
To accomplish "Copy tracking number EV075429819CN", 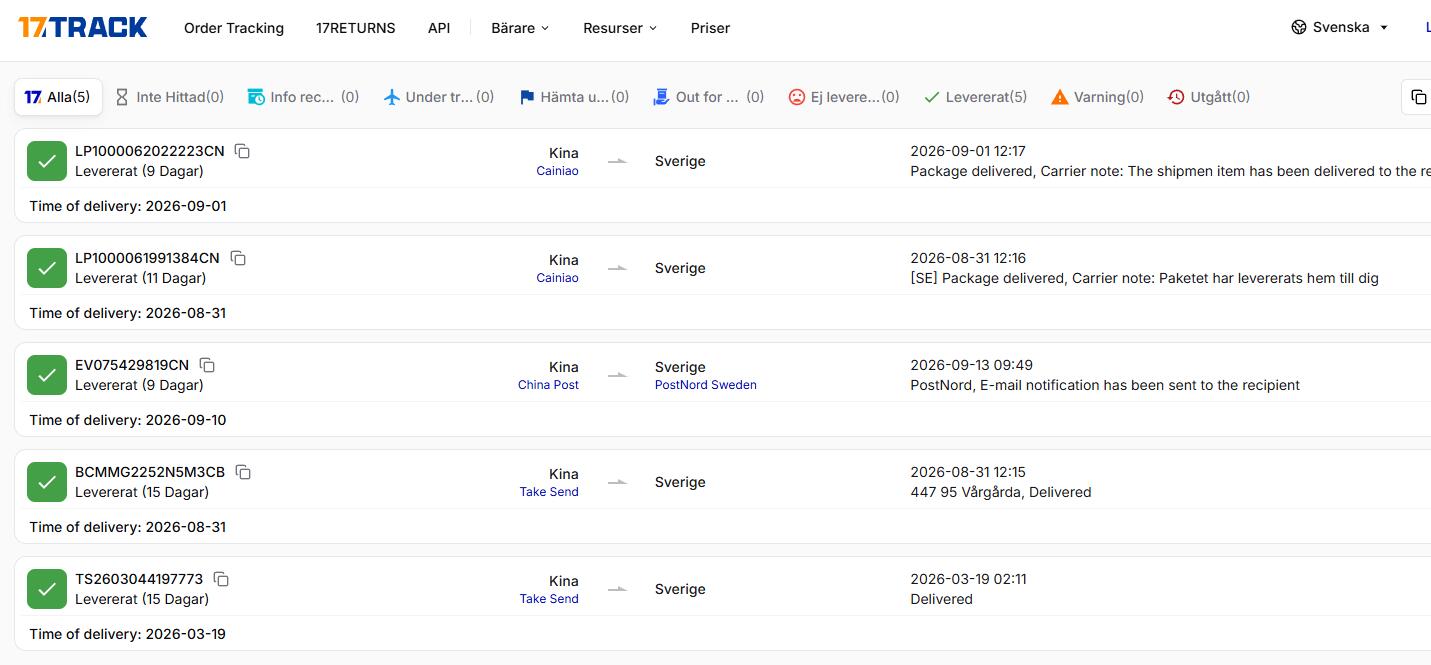I will [207, 365].
